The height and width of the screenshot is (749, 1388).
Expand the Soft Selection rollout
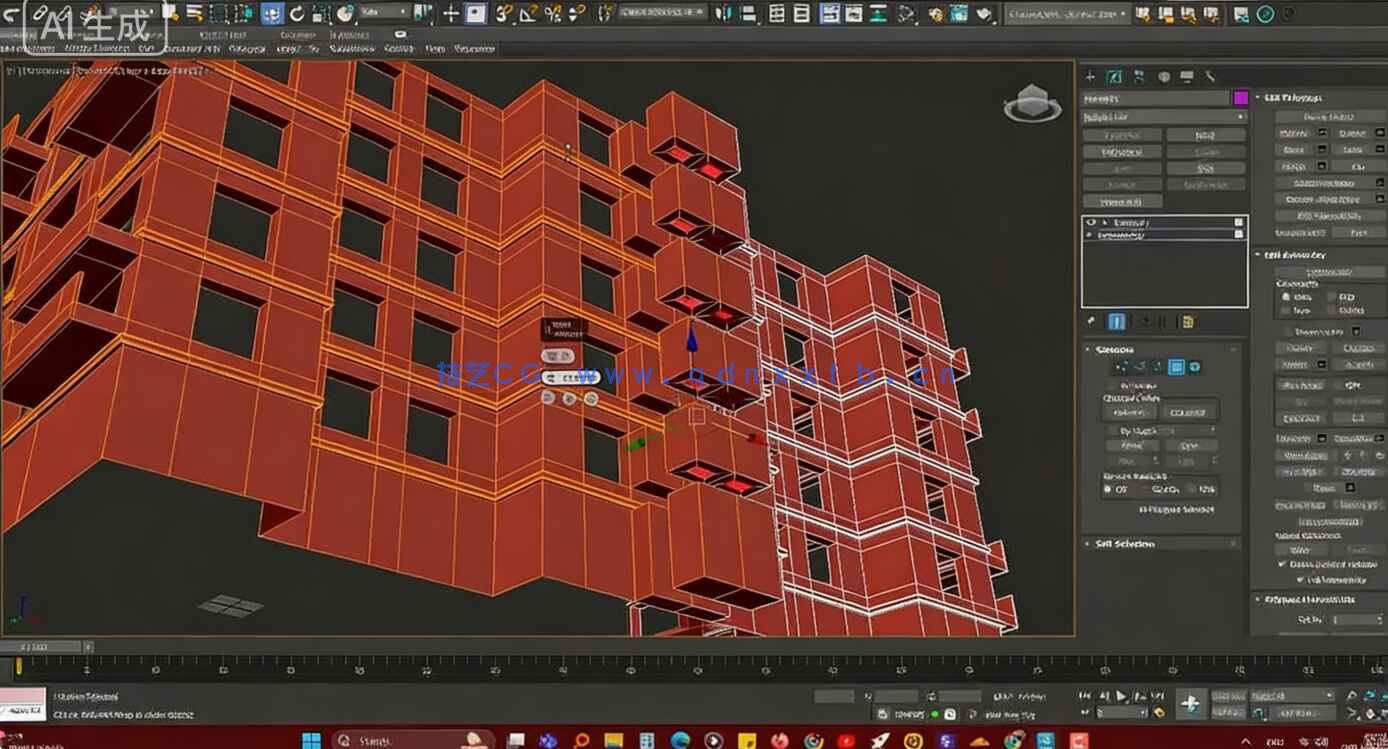(x=1125, y=543)
